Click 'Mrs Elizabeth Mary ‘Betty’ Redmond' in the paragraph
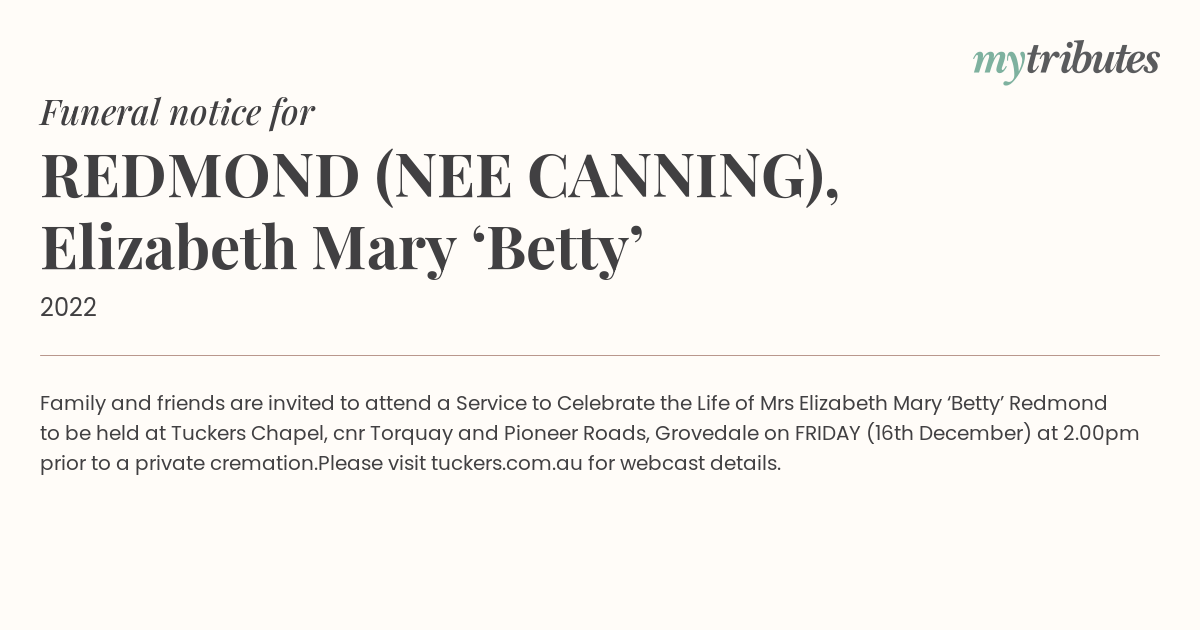Screen dimensions: 1200x630 click(933, 404)
